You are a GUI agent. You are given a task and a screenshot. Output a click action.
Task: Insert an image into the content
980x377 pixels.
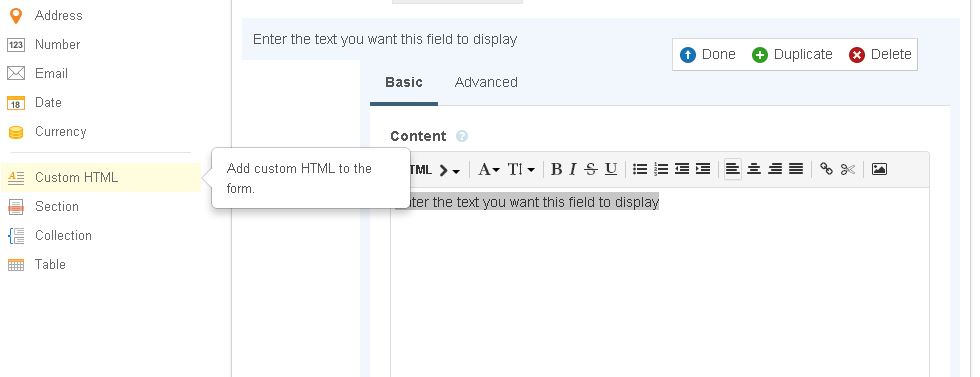click(x=879, y=169)
